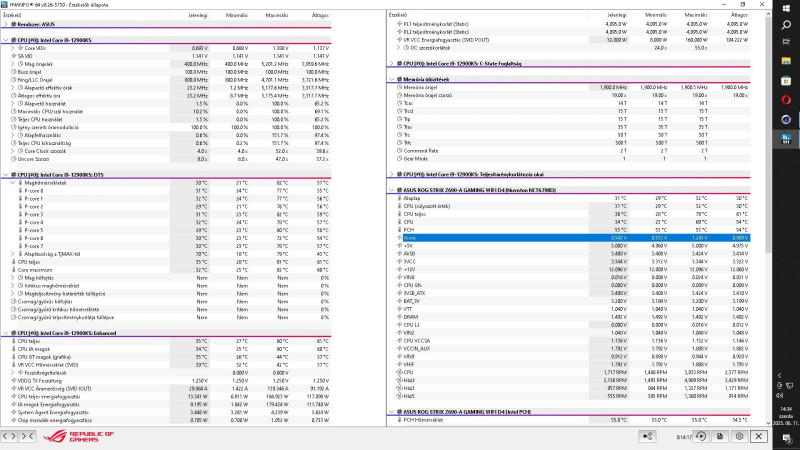Image resolution: width=800 pixels, height=450 pixels.
Task: Expand the Alaptávolság a TjMAX-tól row
Action: 13,254
